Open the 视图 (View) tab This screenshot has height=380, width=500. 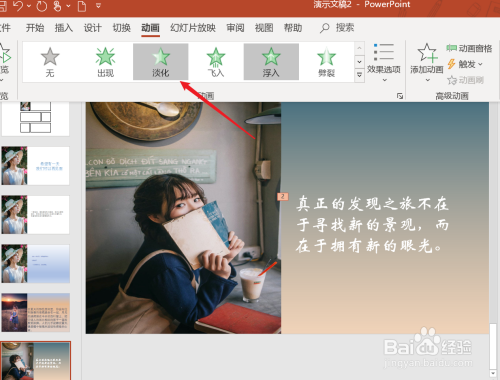click(x=264, y=28)
